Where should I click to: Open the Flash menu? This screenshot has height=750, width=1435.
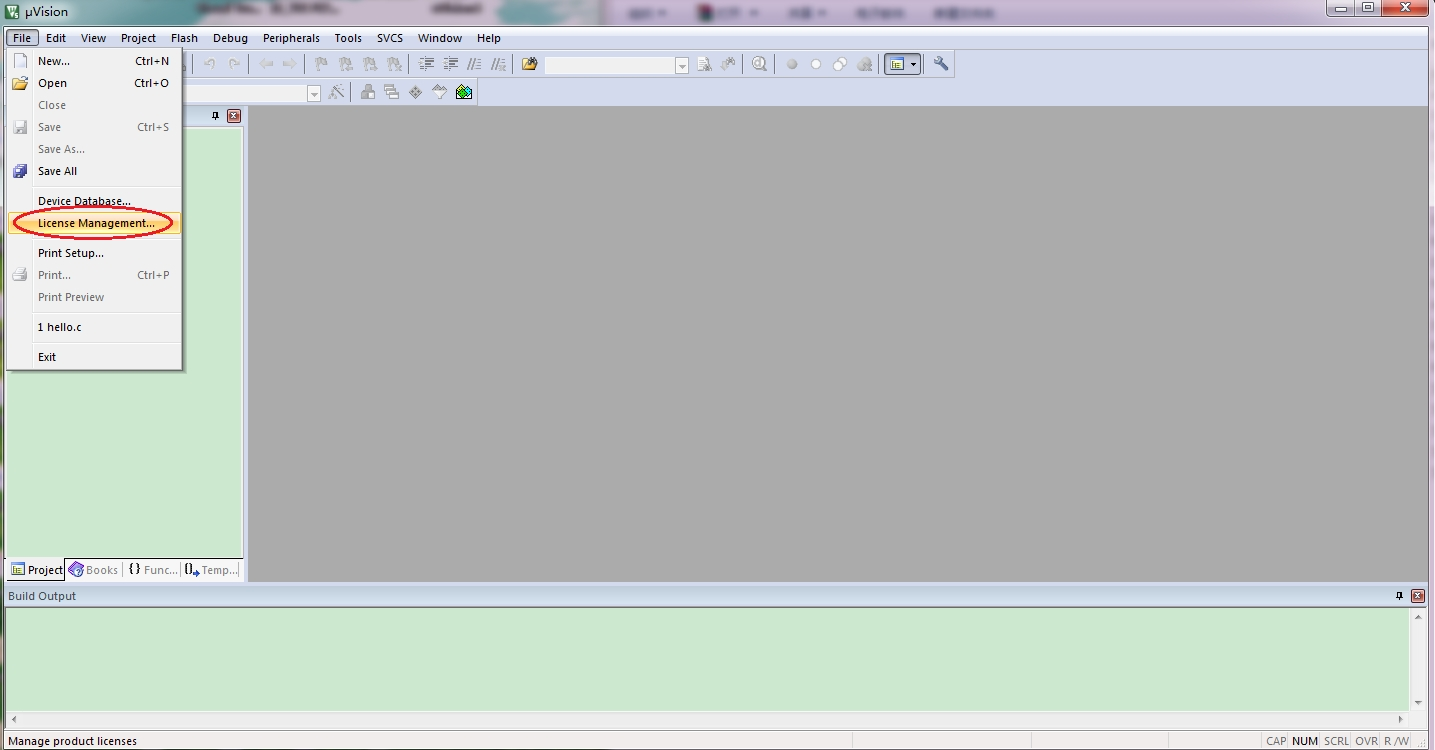pyautogui.click(x=184, y=38)
